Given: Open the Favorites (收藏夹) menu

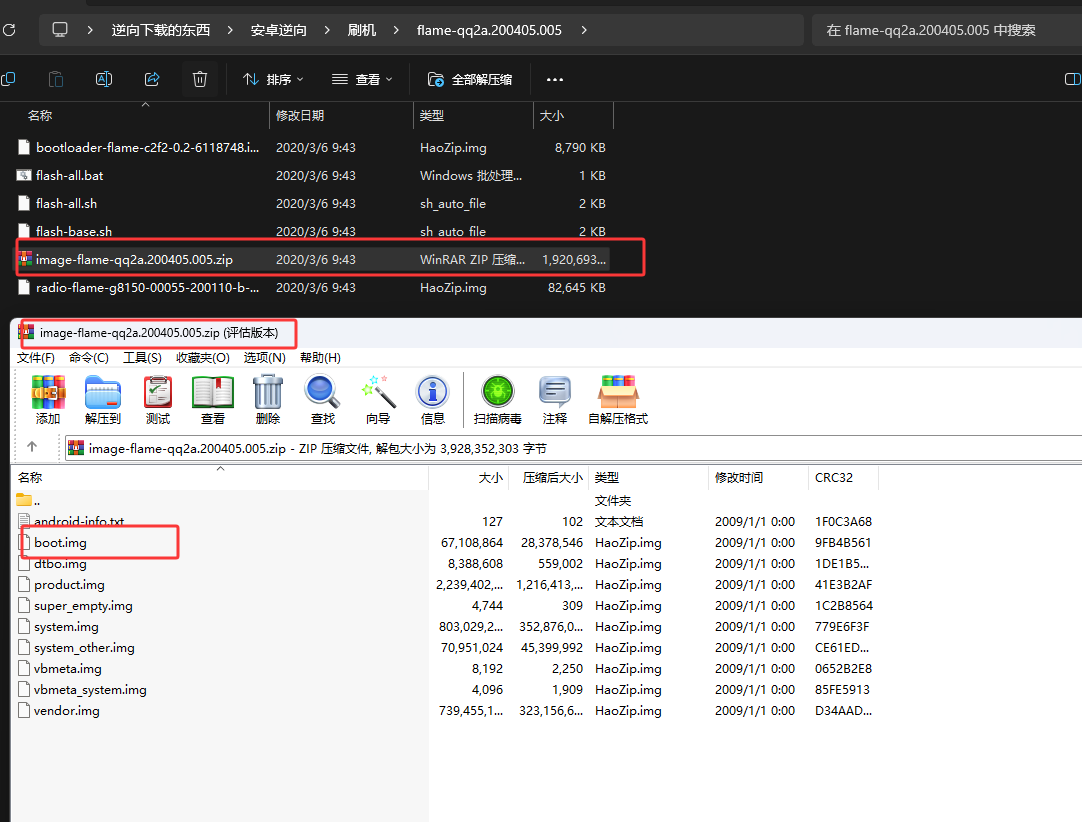Looking at the screenshot, I should click(x=203, y=358).
